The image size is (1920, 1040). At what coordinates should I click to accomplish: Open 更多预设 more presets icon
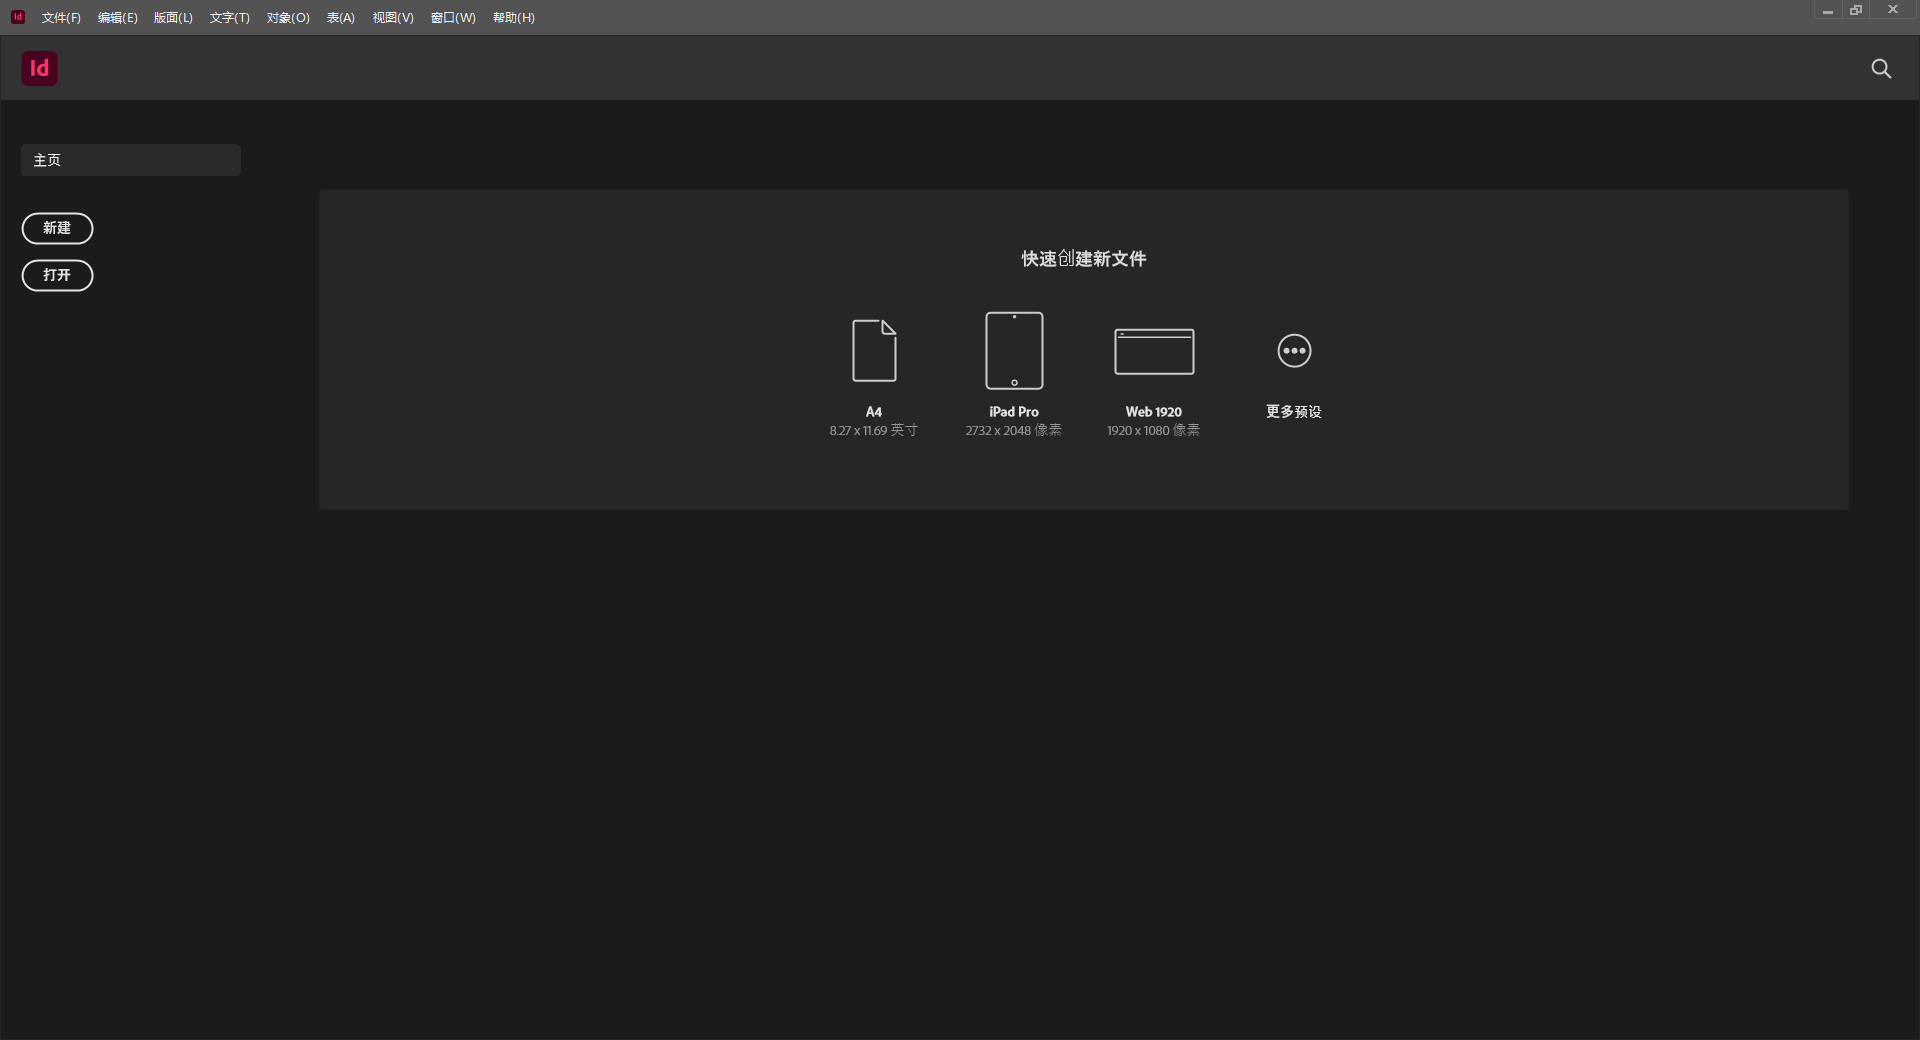[x=1294, y=350]
